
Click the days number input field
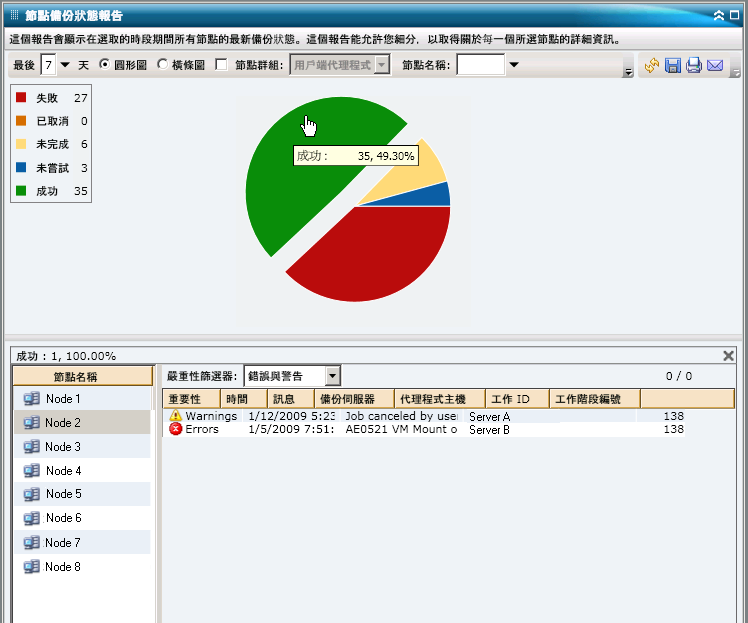click(48, 64)
